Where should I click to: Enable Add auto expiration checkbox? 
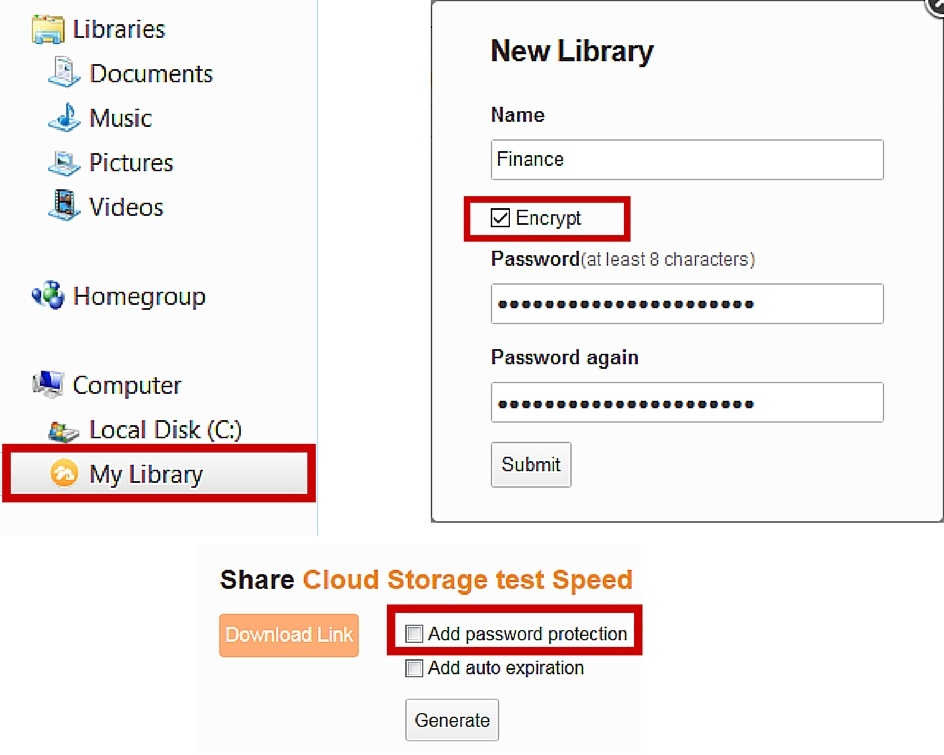click(414, 668)
